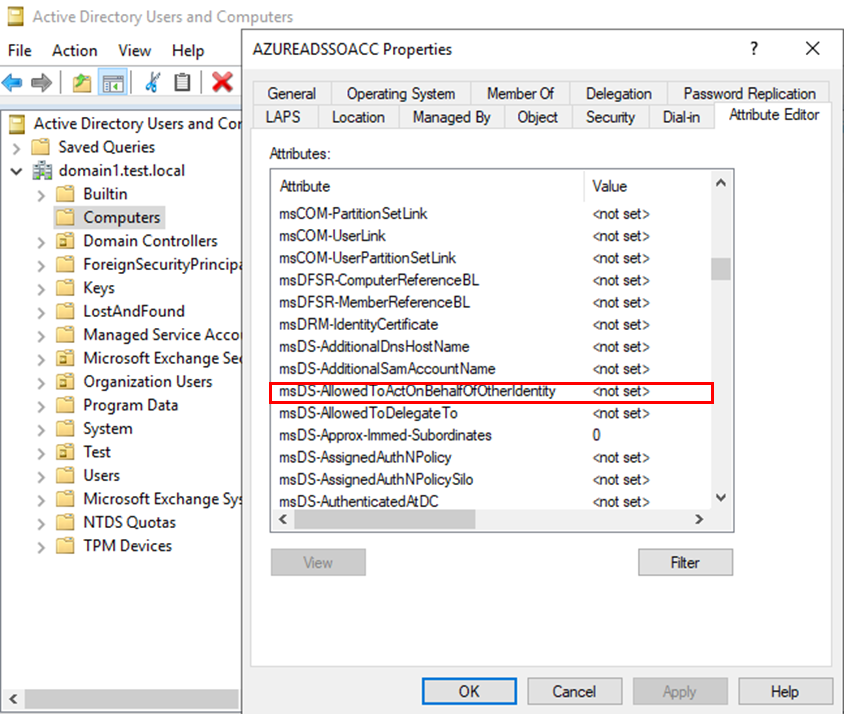
Task: Expand the Keys container
Action: pos(41,289)
